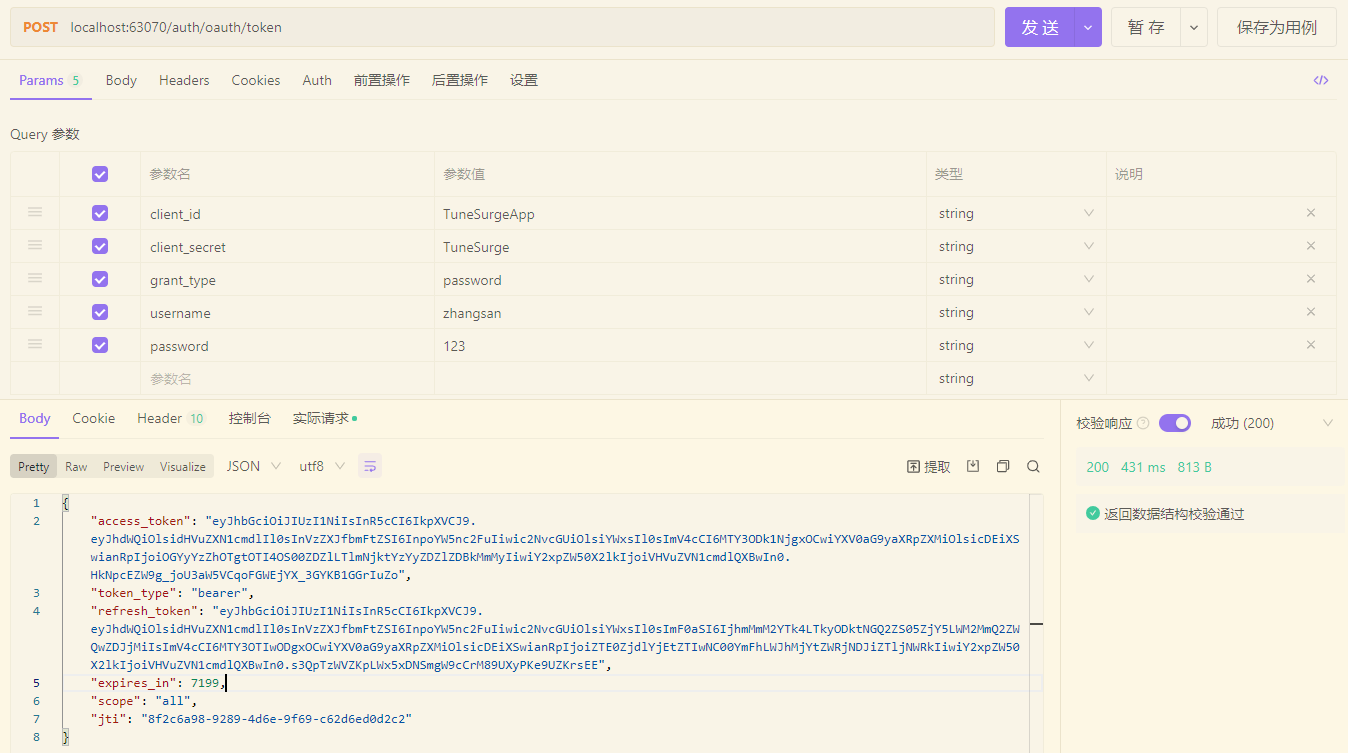
Task: Click the 提取 extract button
Action: coord(929,467)
